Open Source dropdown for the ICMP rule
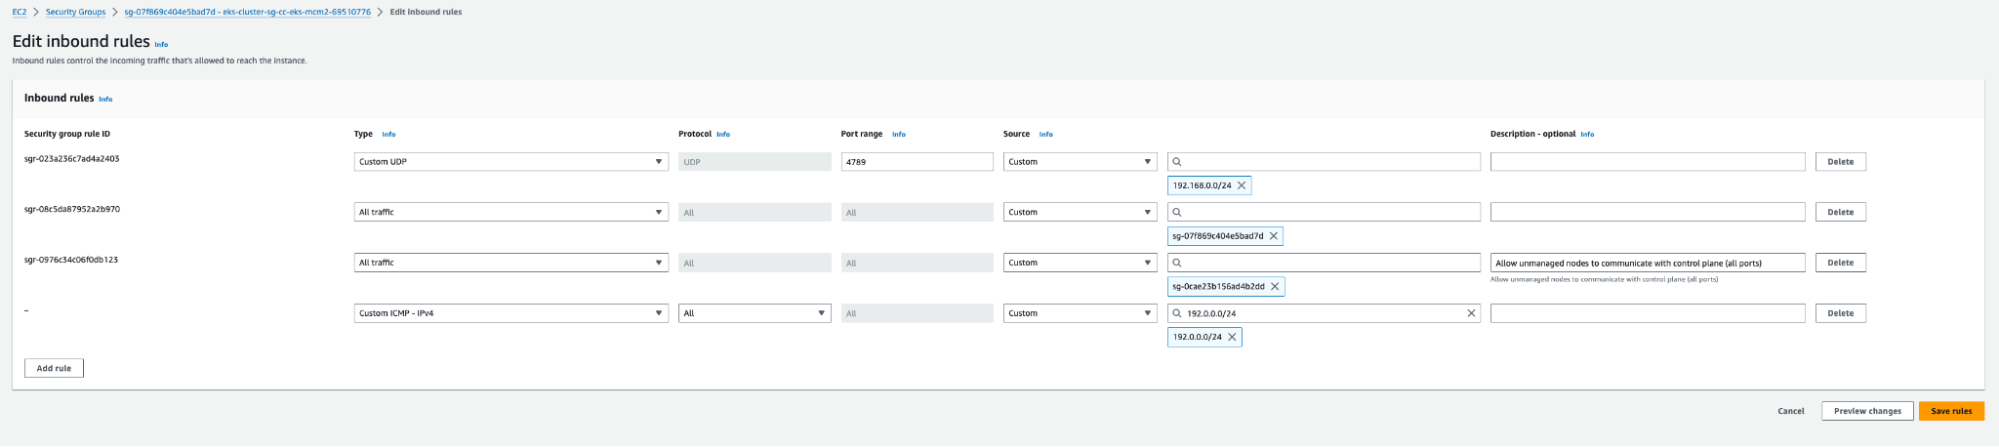Viewport: 1999px width, 447px height. point(1080,313)
